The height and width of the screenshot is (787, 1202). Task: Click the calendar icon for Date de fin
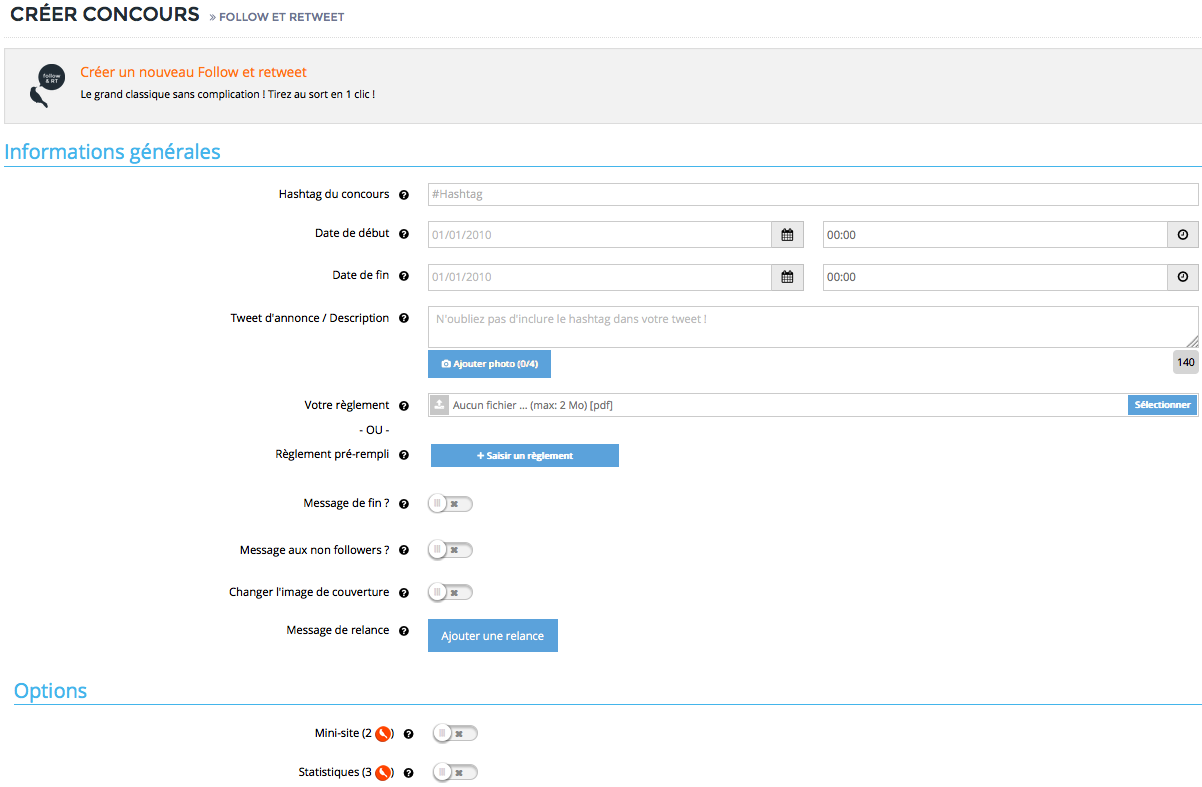pos(787,277)
